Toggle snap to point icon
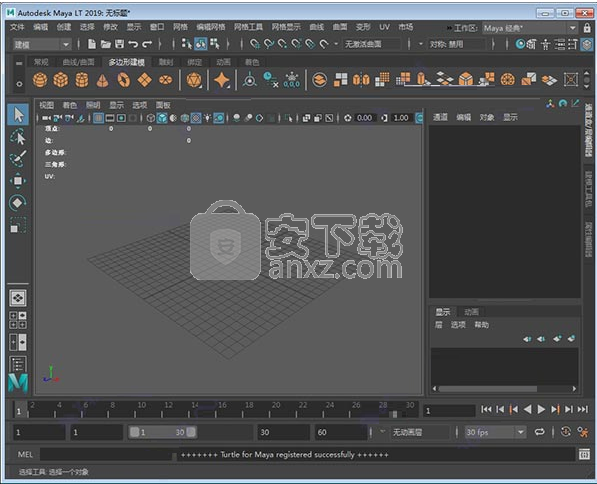 [283, 44]
